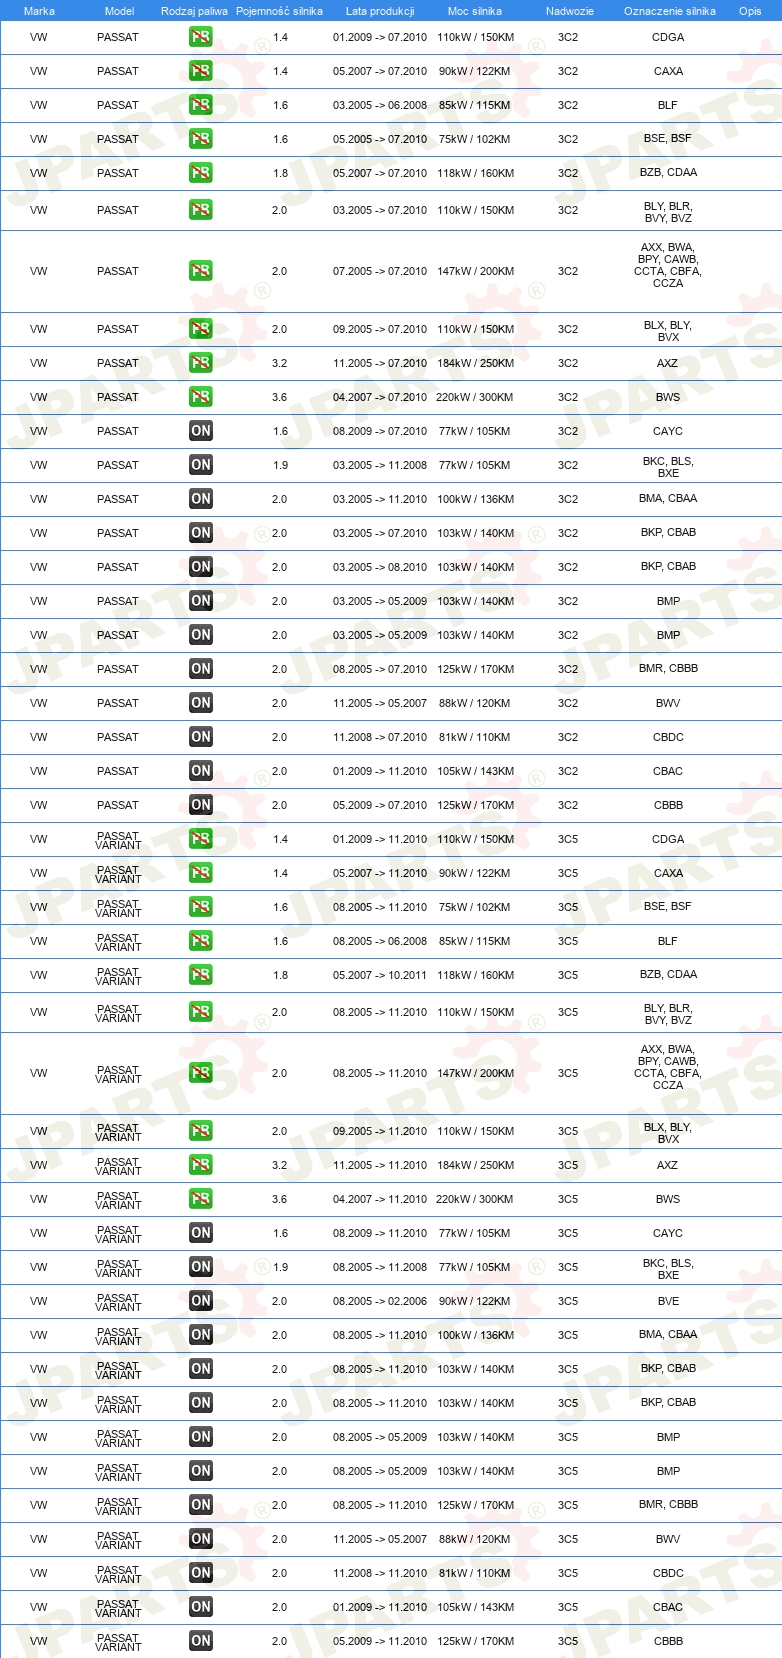Select the Nadwozie column header
This screenshot has width=782, height=1658.
[x=570, y=11]
